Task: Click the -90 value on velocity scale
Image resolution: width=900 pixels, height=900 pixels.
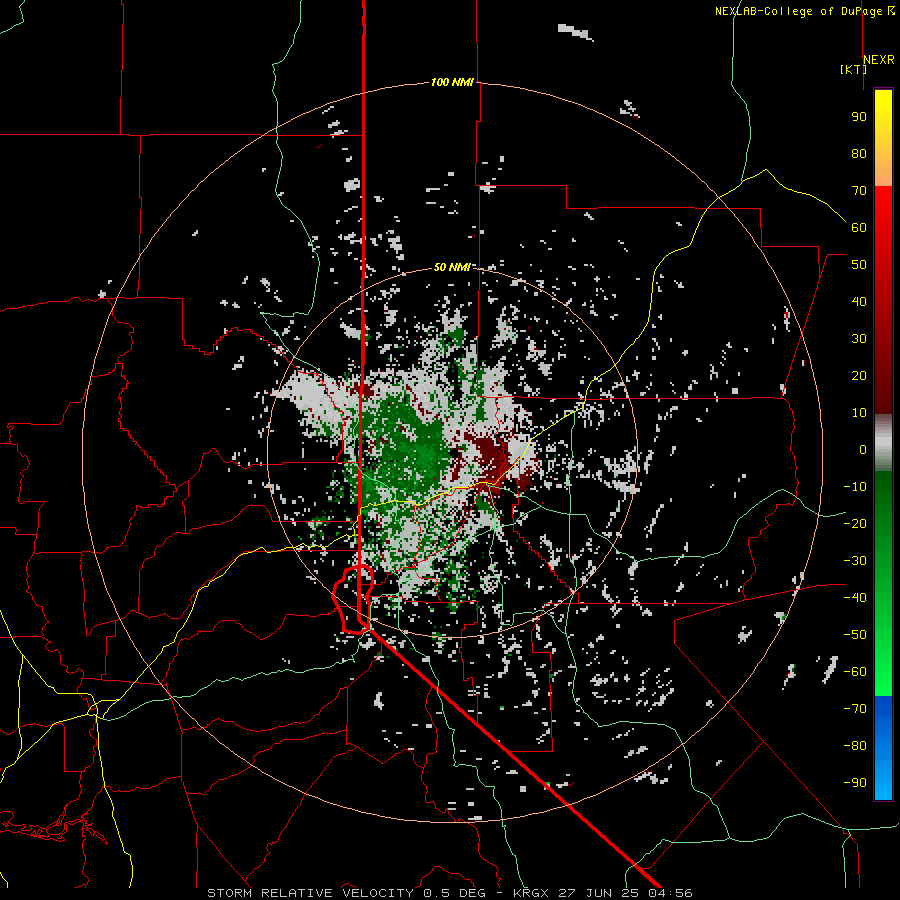Action: 855,783
